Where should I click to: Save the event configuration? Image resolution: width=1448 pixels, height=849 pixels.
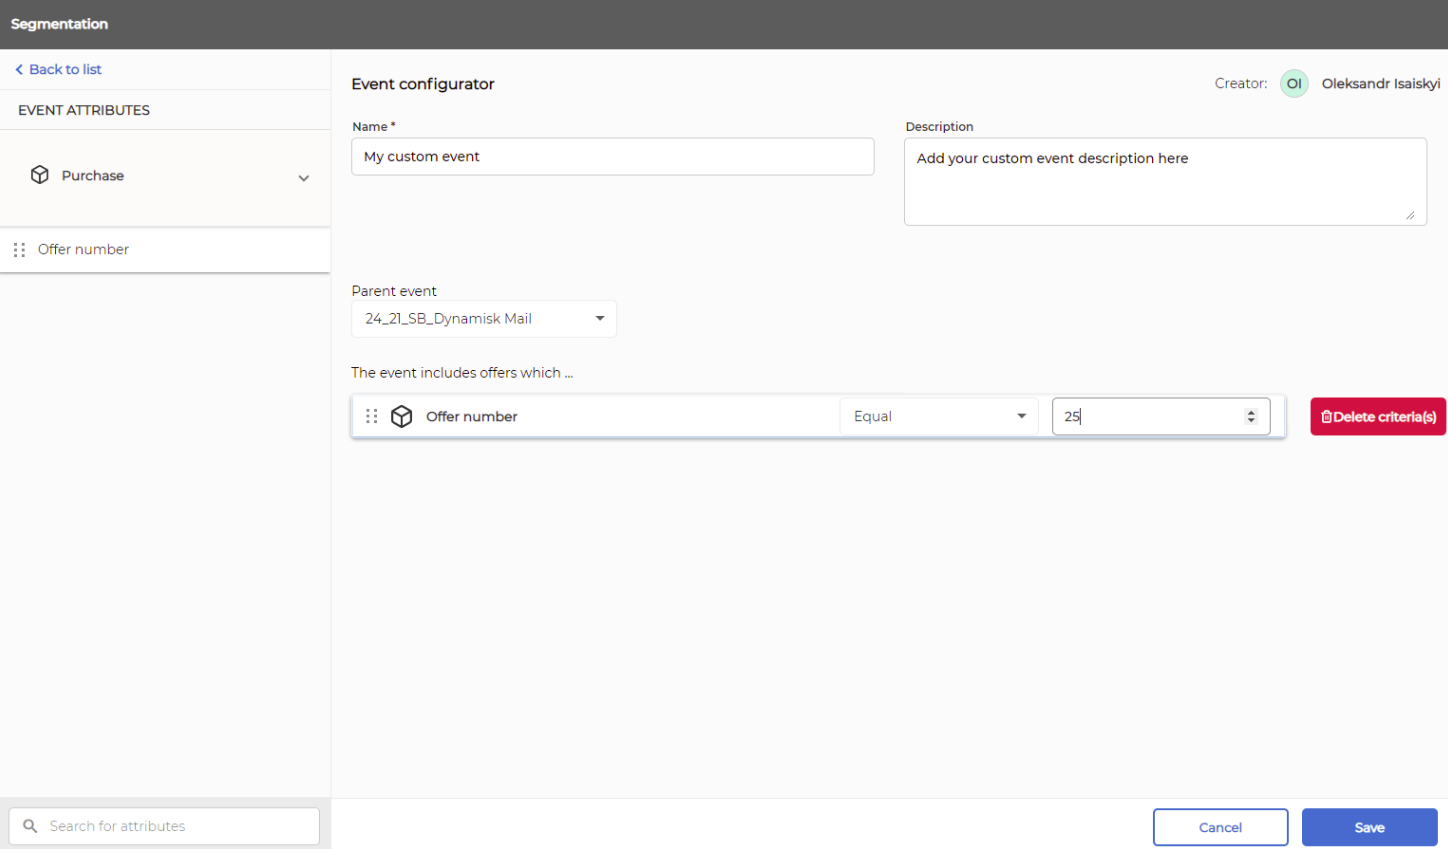click(x=1369, y=827)
